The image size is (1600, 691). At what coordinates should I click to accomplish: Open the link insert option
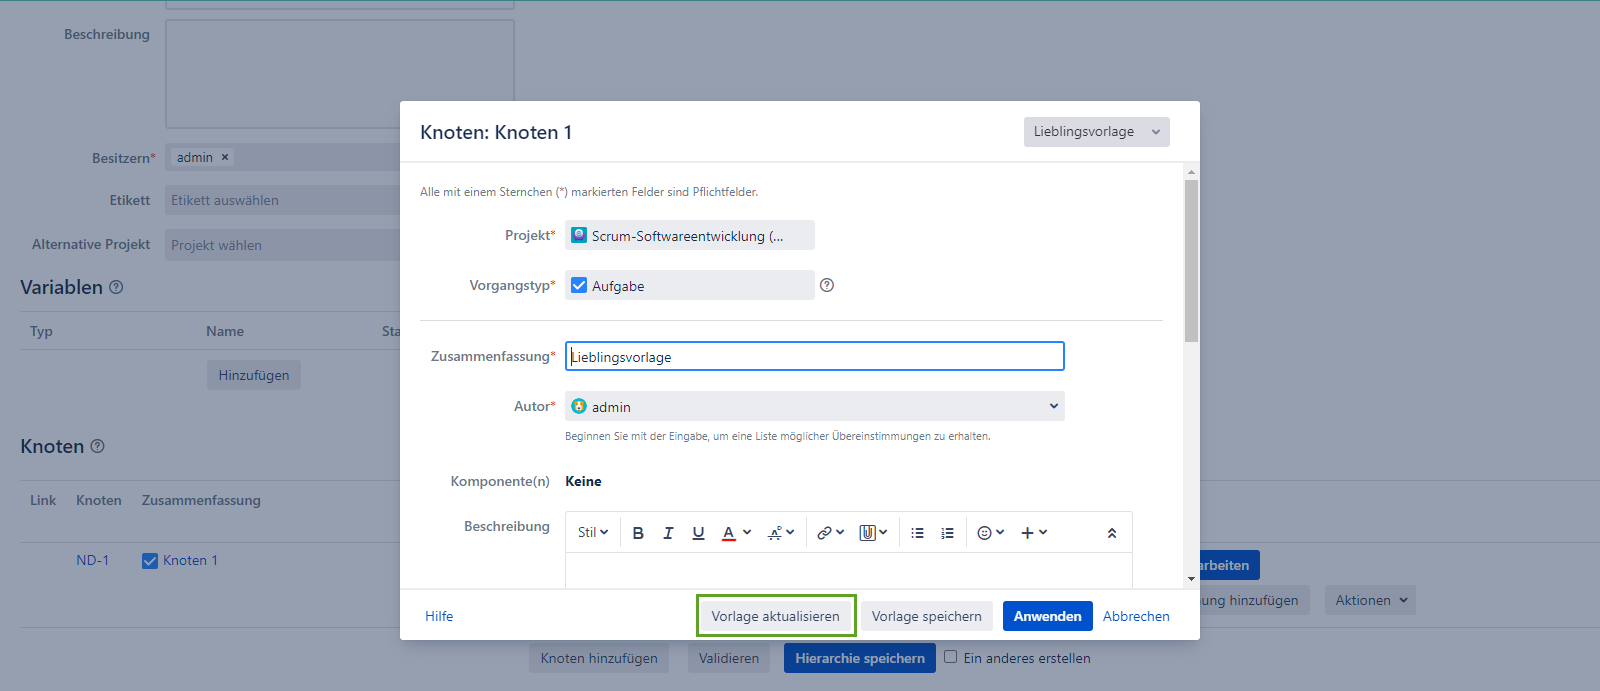tap(830, 533)
